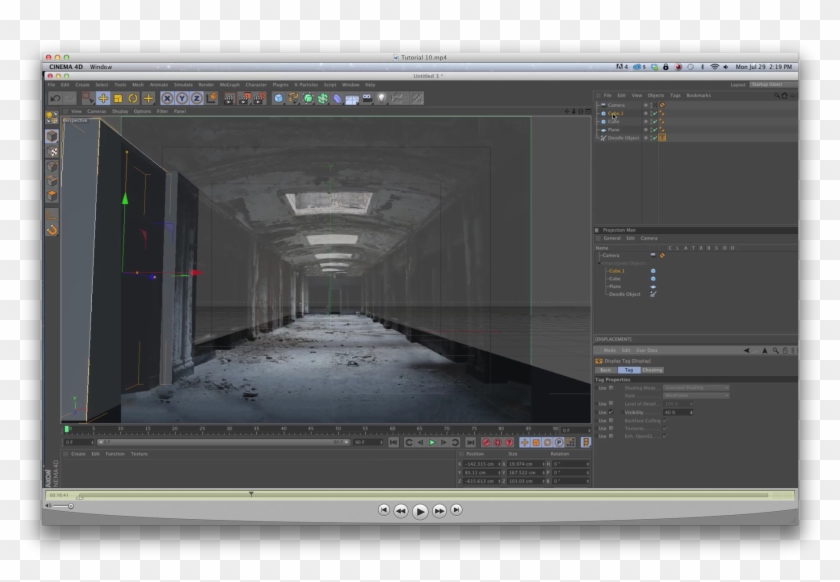
Task: Open the MoGraph menu
Action: [229, 85]
